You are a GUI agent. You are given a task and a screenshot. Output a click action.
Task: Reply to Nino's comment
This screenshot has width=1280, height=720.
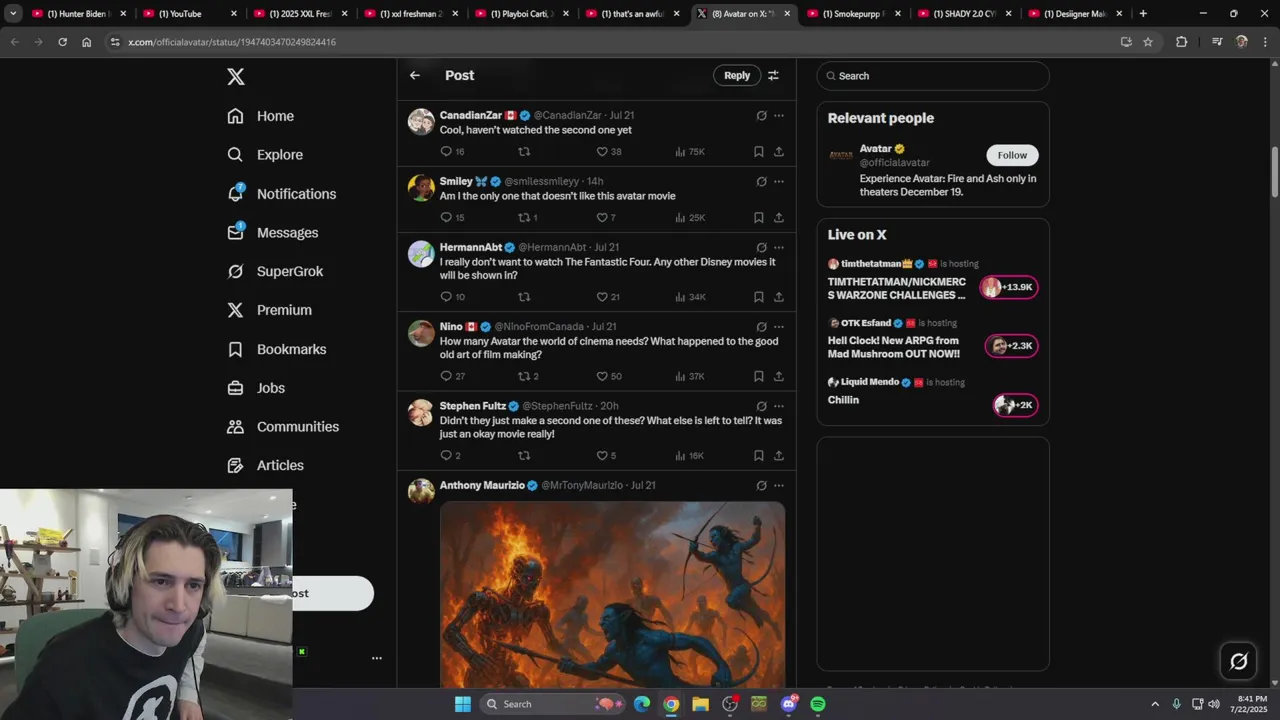[446, 376]
